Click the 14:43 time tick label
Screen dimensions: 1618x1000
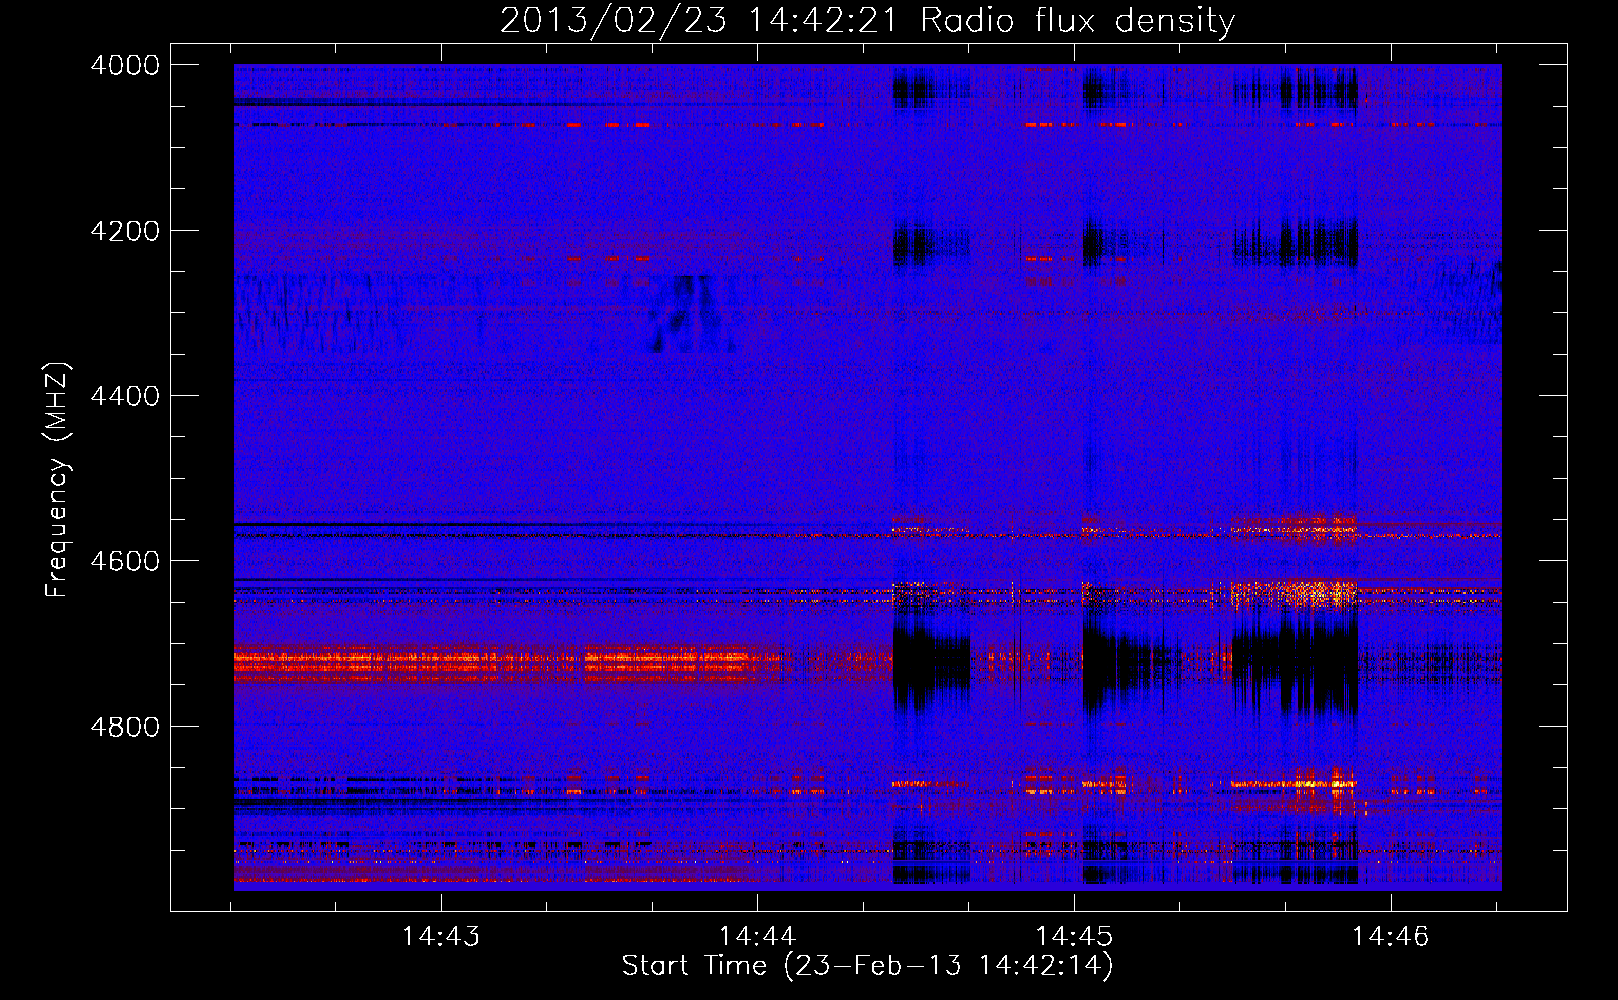pos(441,937)
